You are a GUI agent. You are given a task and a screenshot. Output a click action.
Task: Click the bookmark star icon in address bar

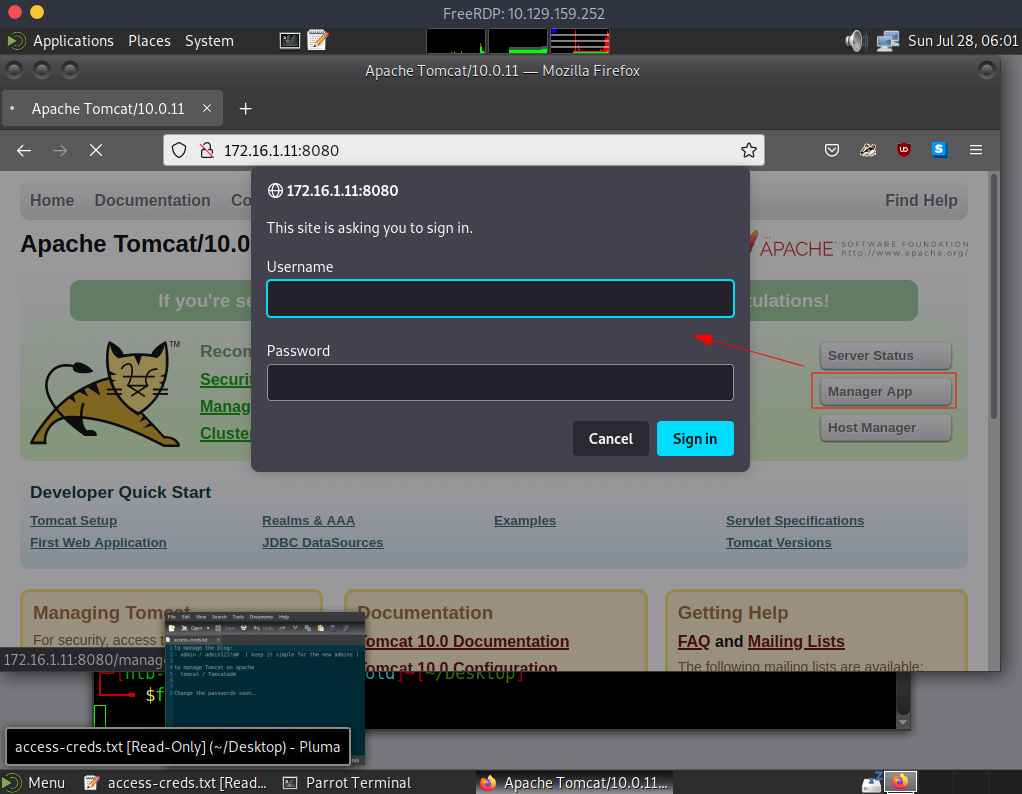(x=748, y=150)
